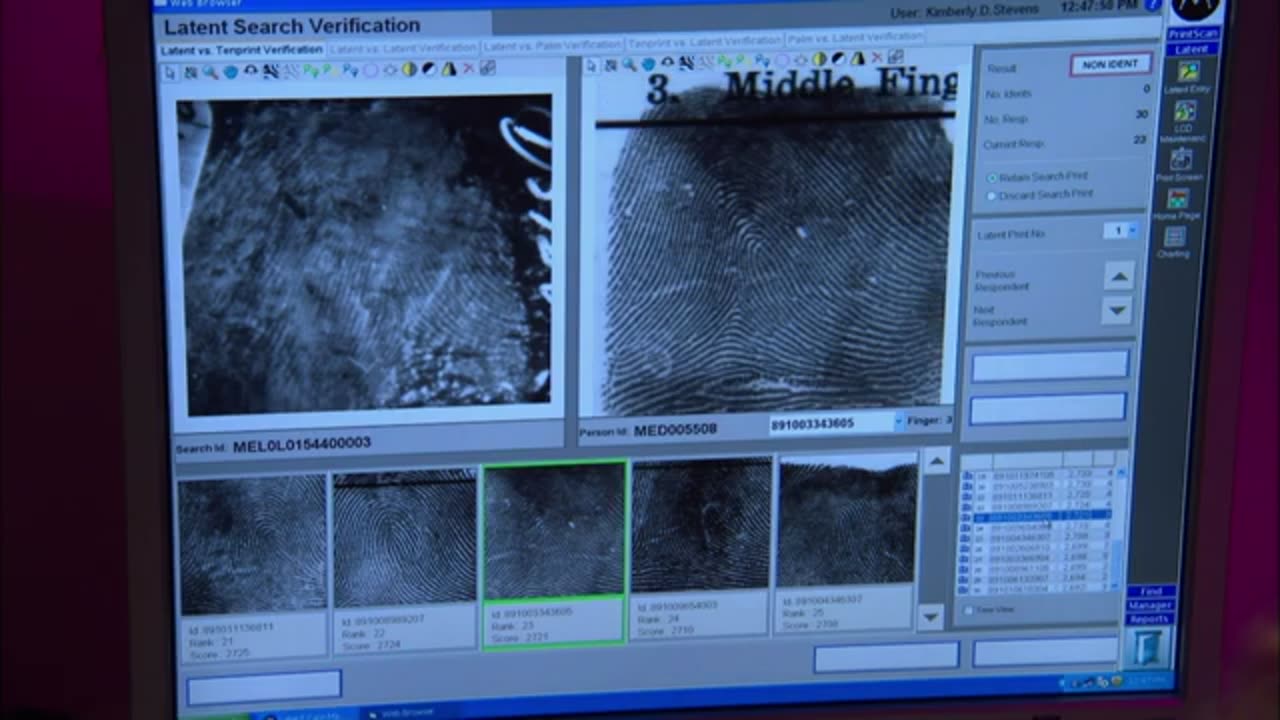The image size is (1280, 720).
Task: Click the last icon in the tenprint image toolbar
Action: [896, 57]
